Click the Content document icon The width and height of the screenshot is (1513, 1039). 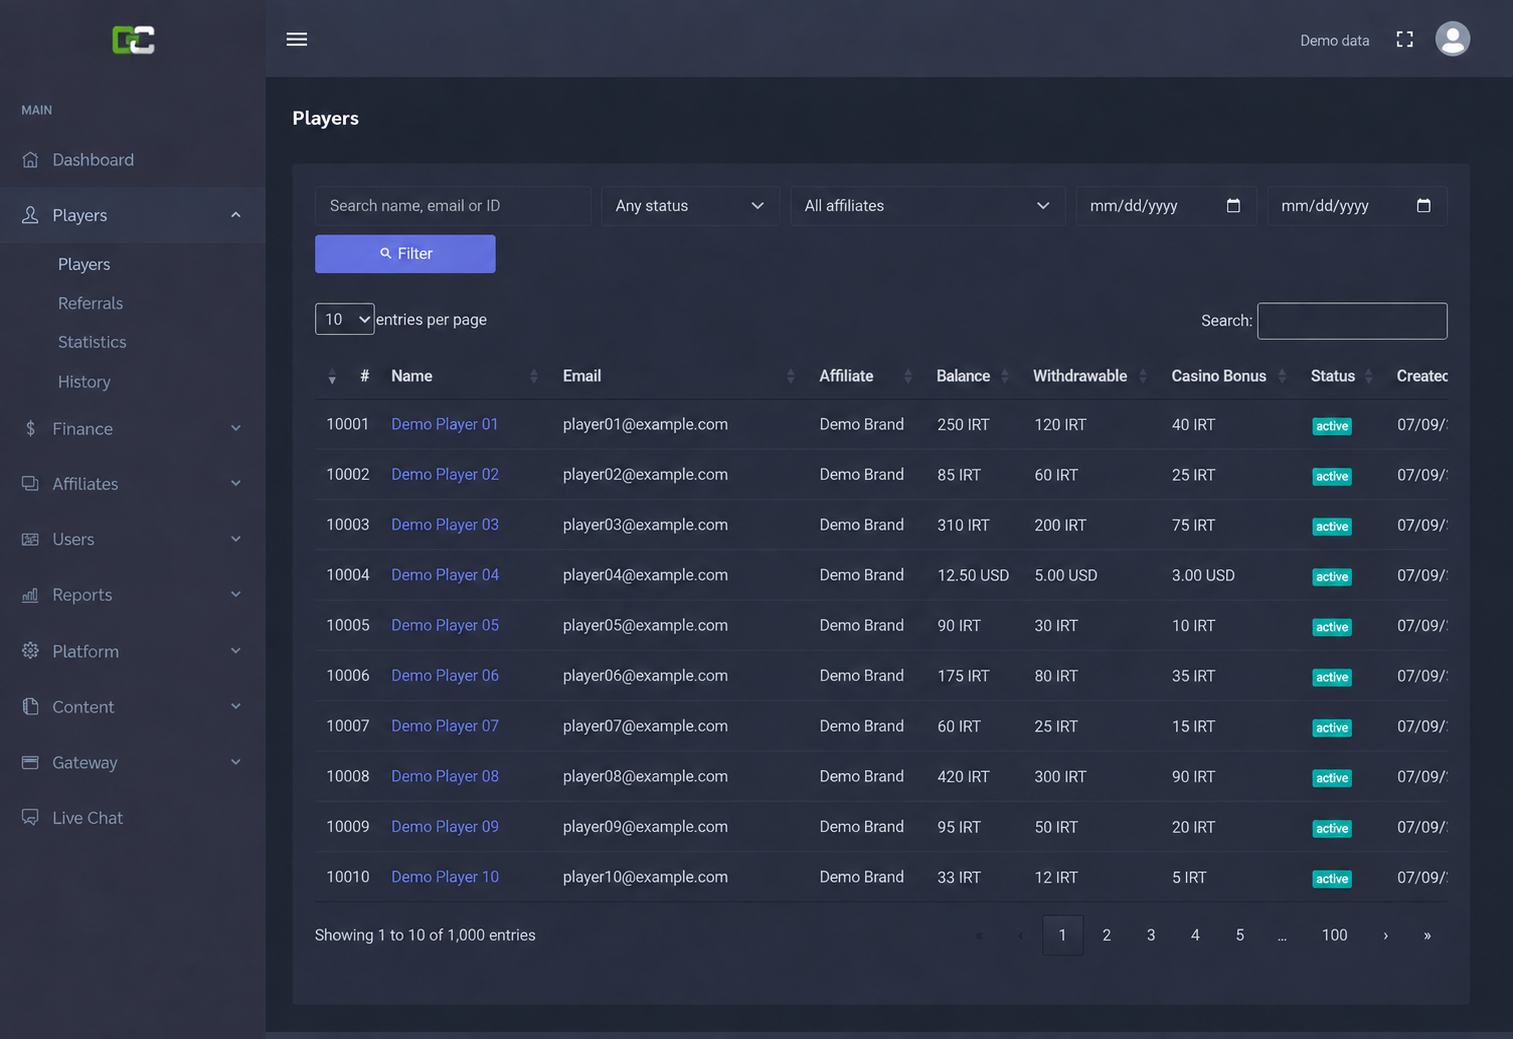[x=30, y=707]
